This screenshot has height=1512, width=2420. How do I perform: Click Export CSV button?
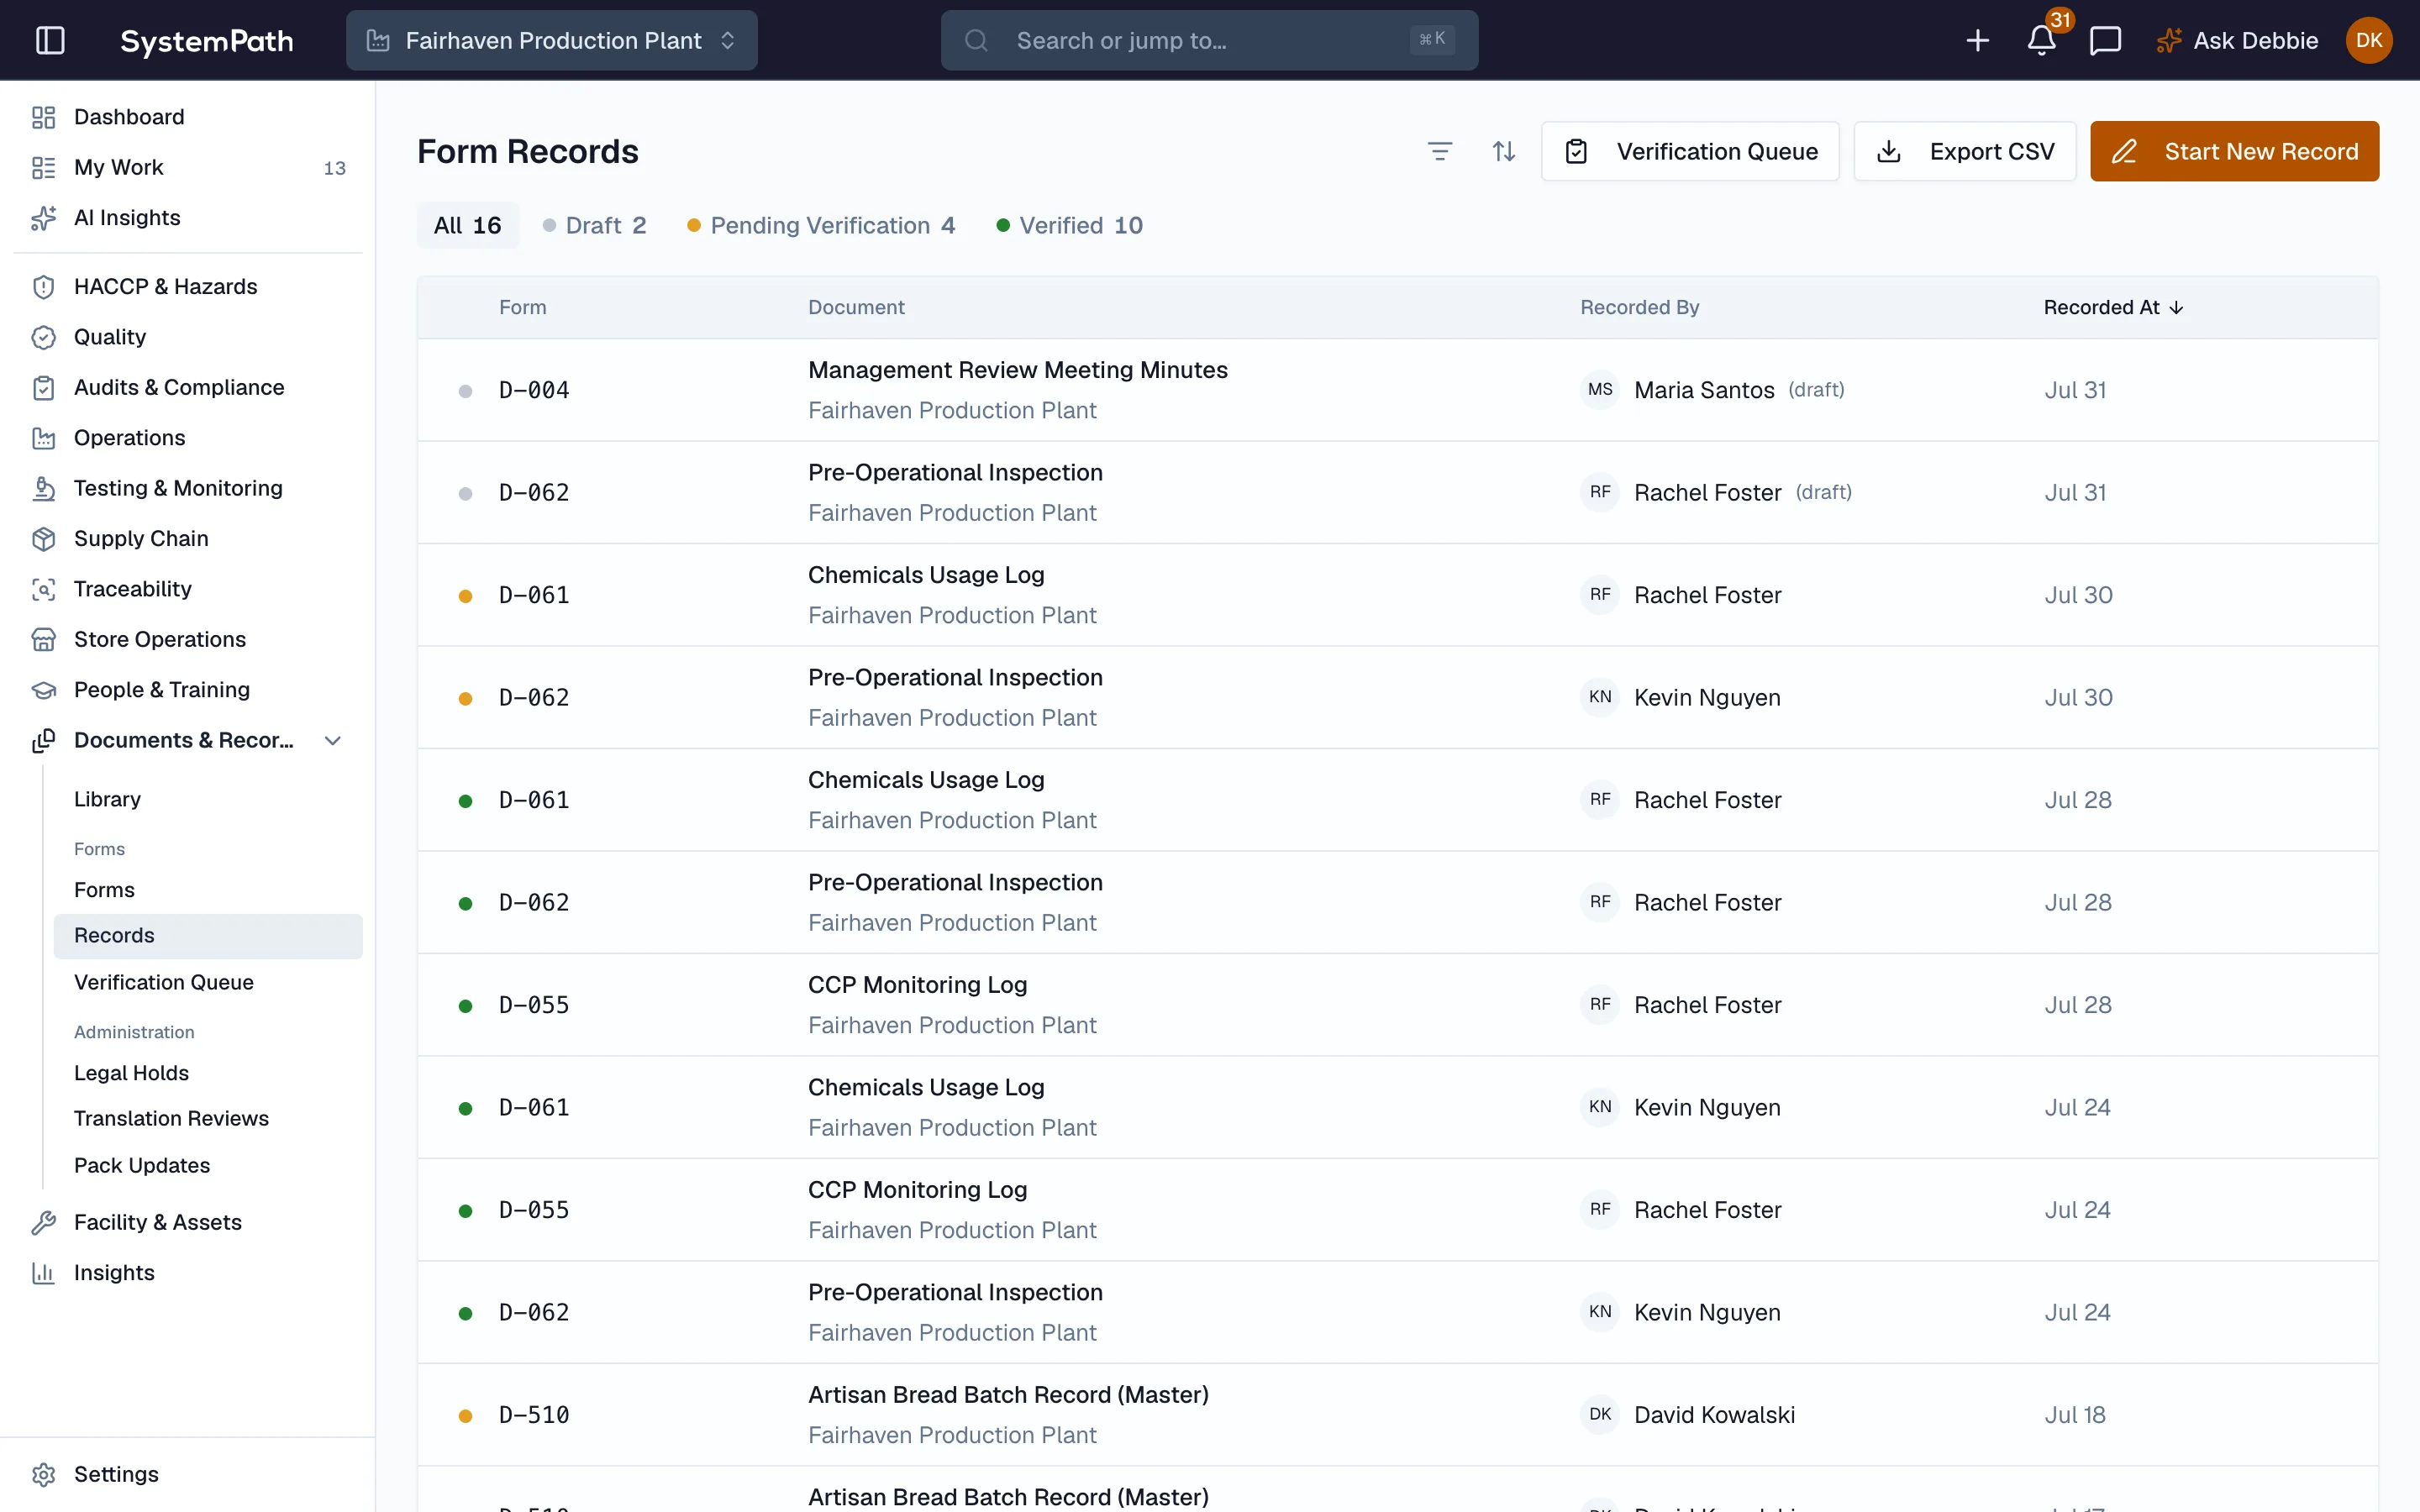[x=1965, y=151]
